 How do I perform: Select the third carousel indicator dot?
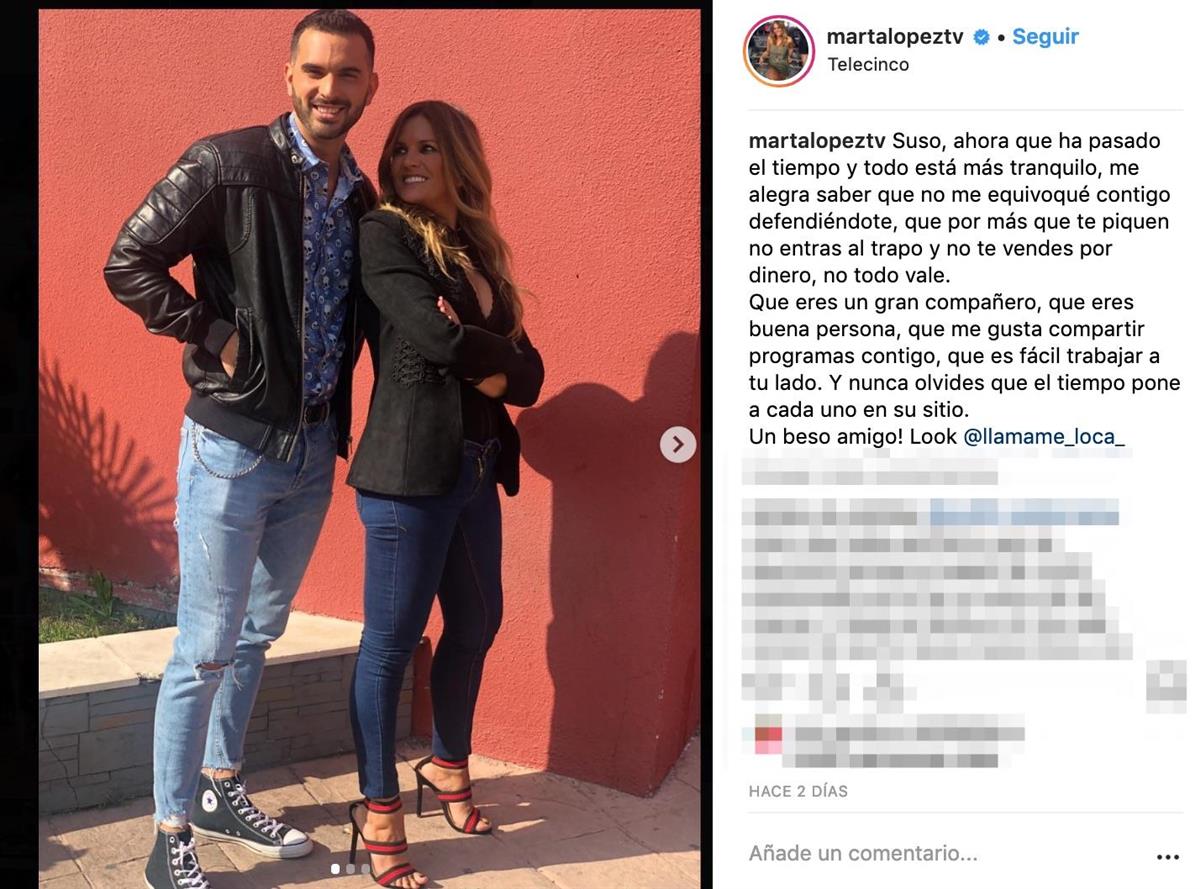click(365, 869)
